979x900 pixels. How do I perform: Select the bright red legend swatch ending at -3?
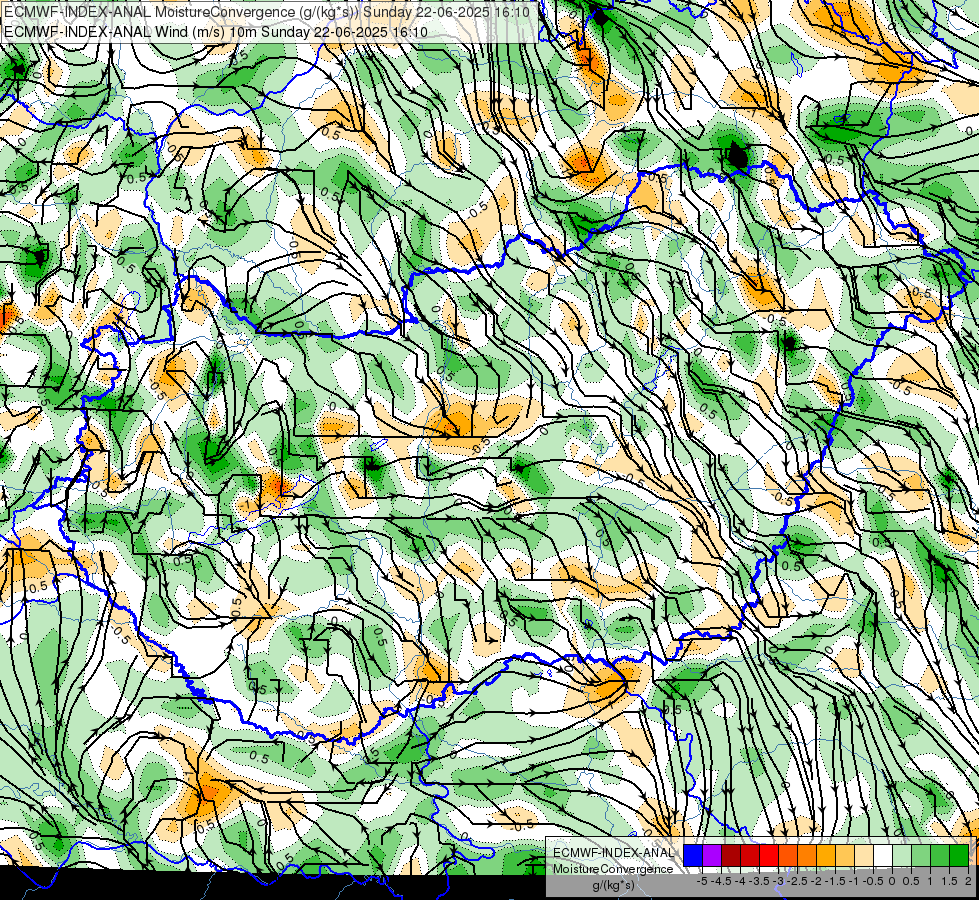click(x=769, y=856)
